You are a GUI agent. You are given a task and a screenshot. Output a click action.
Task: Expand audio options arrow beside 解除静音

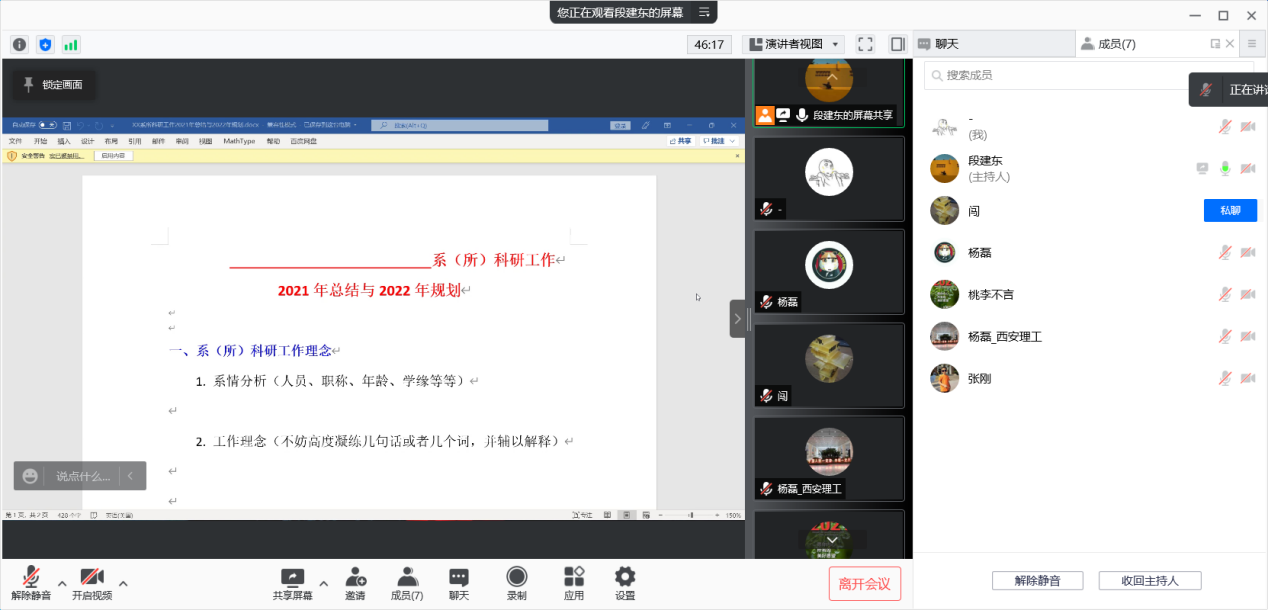point(62,583)
